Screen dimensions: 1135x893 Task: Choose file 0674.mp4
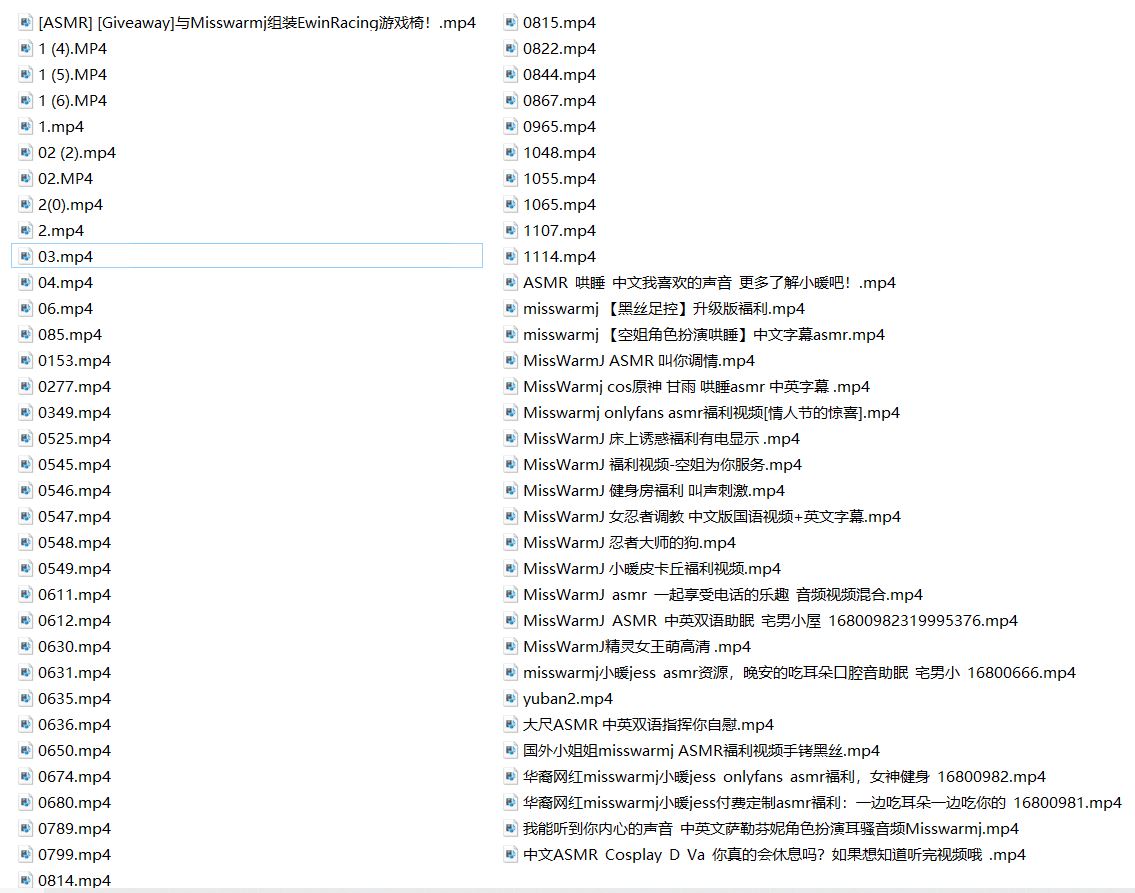(x=75, y=776)
